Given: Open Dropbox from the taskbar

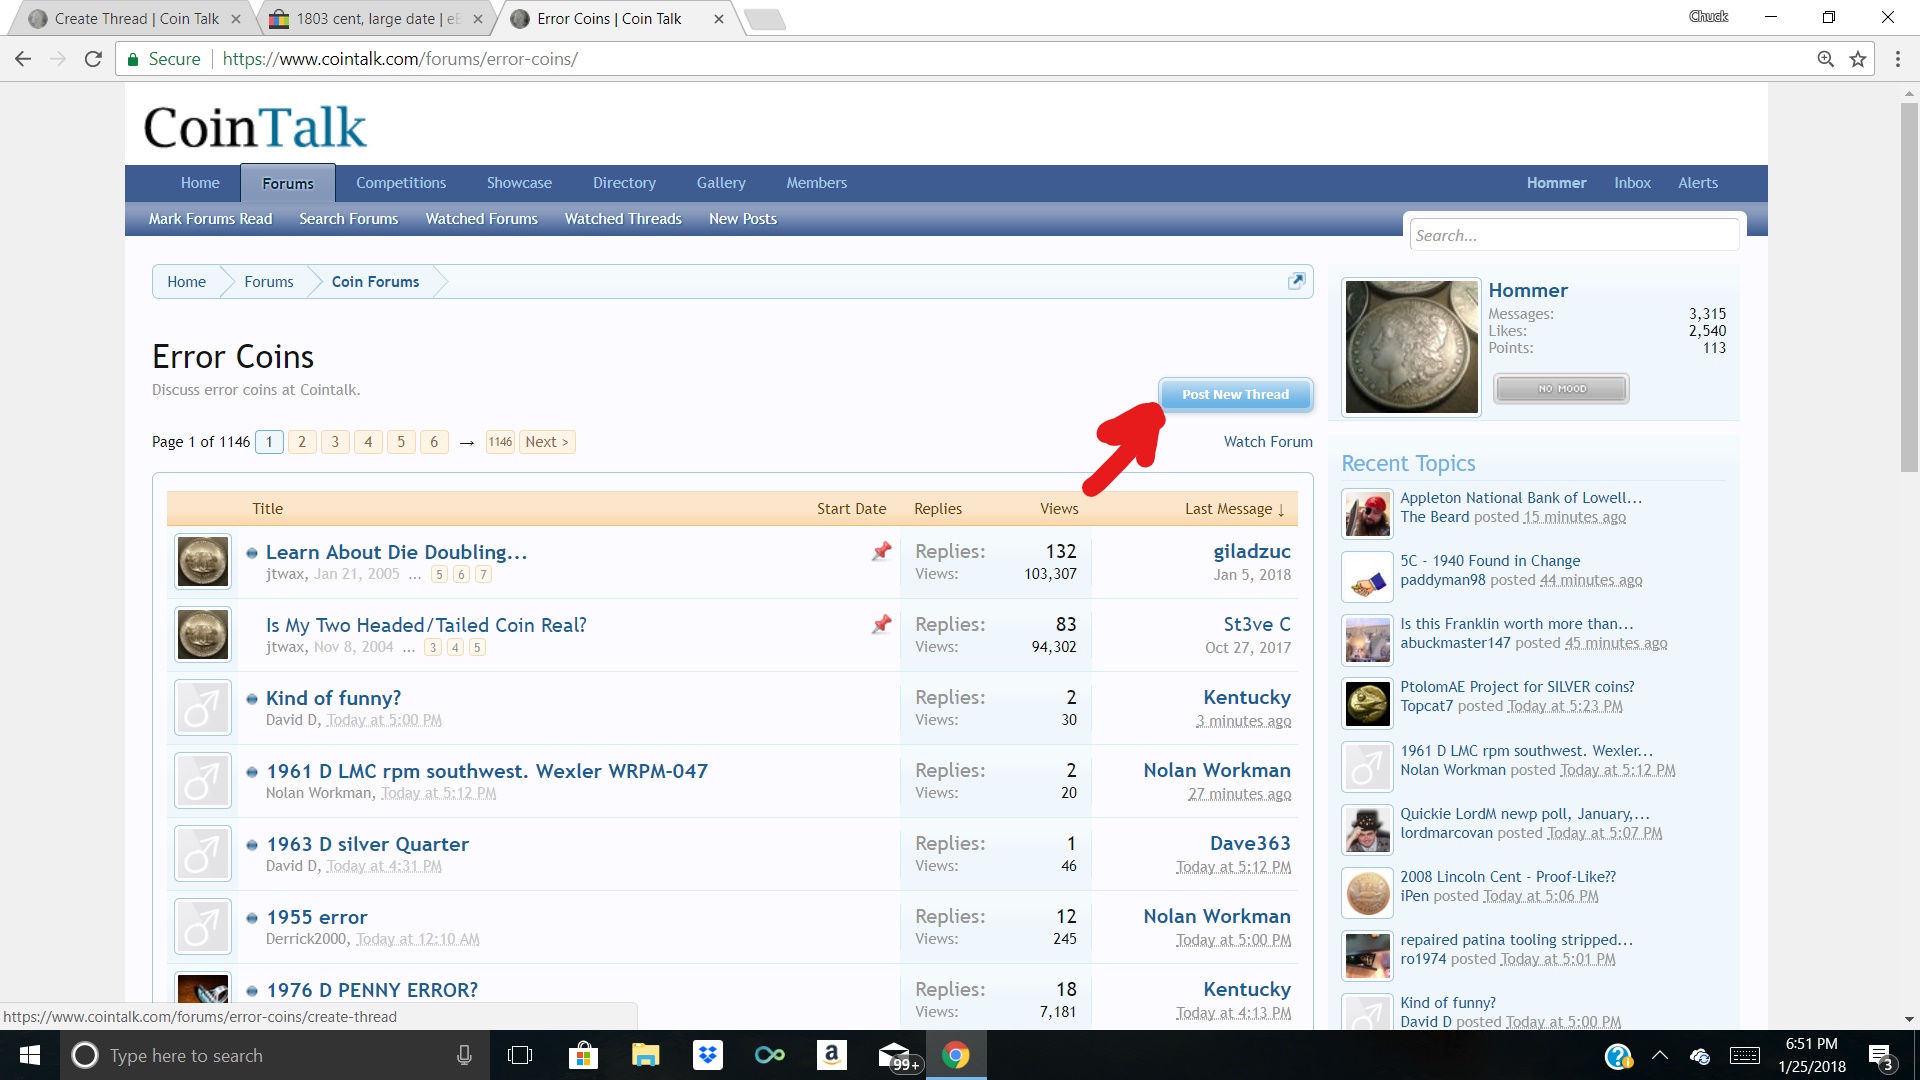Looking at the screenshot, I should [708, 1055].
